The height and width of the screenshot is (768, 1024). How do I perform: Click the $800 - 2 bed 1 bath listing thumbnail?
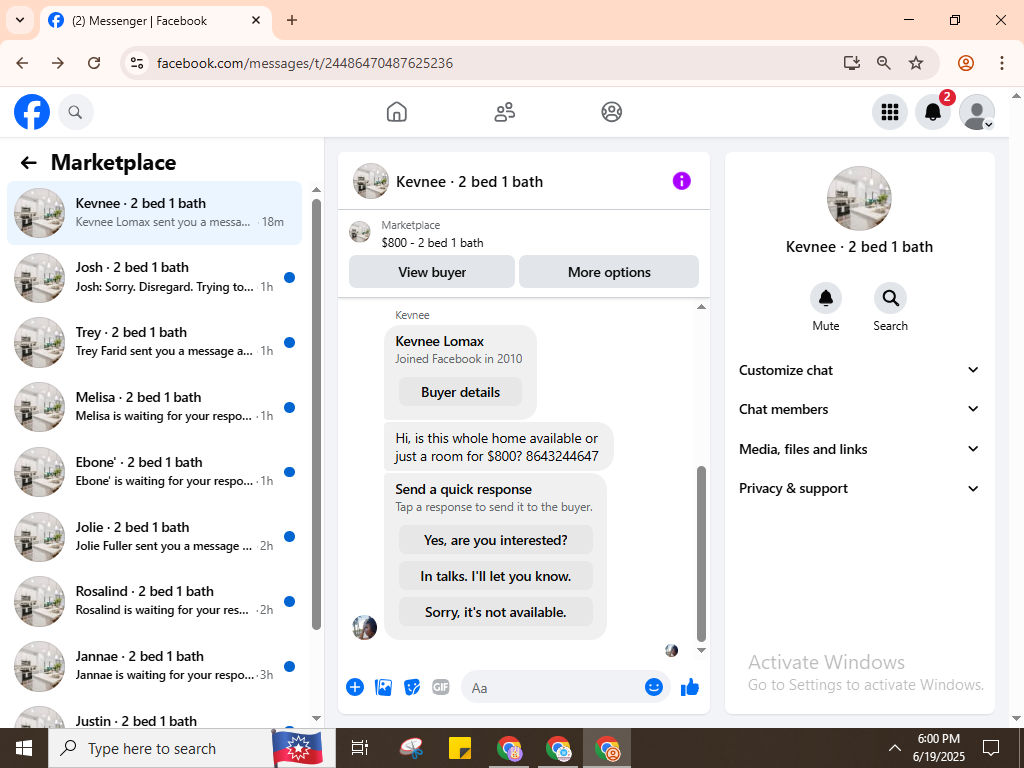pyautogui.click(x=360, y=232)
